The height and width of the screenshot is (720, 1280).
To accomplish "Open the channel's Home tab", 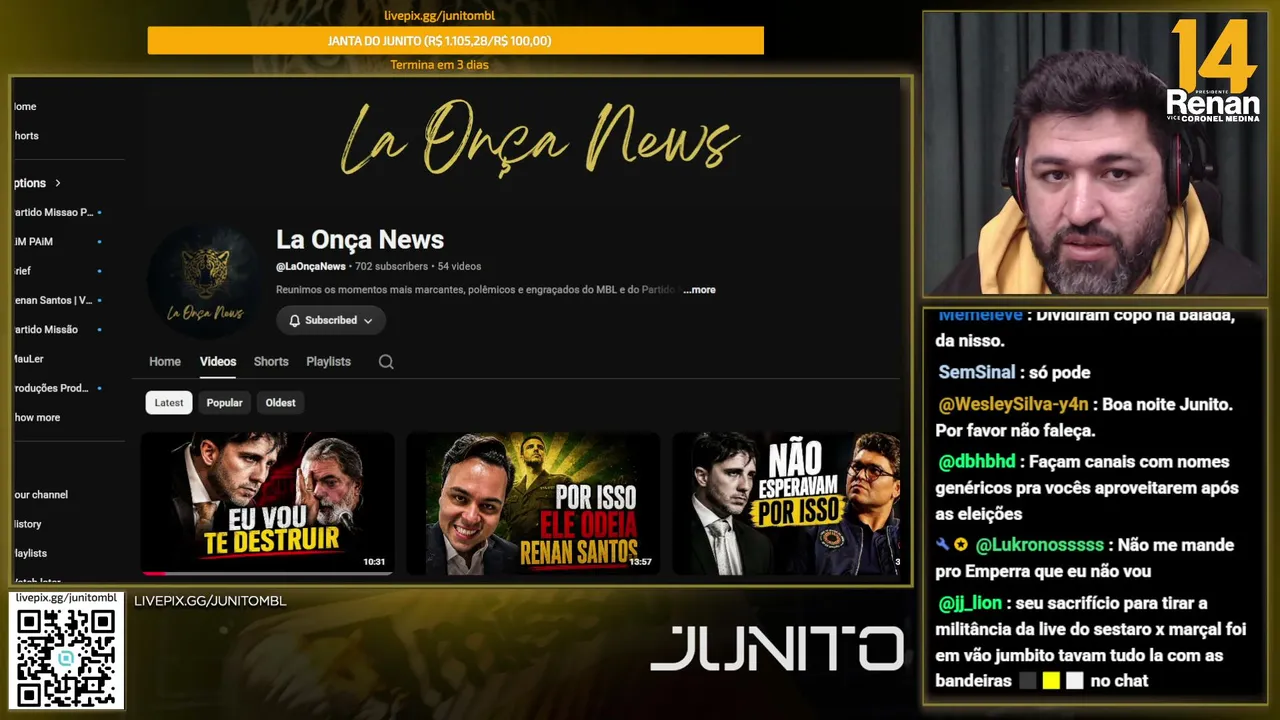I will tap(165, 362).
